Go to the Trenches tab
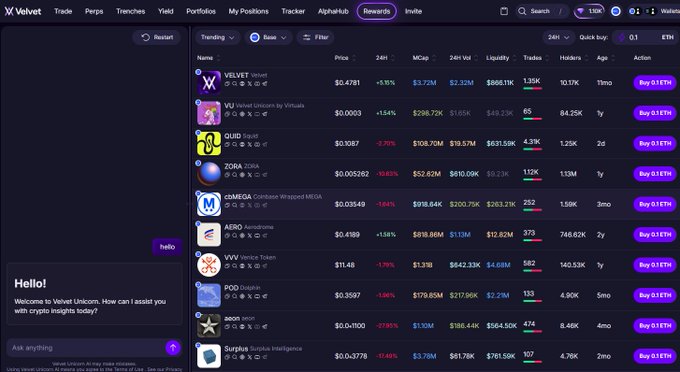Image resolution: width=680 pixels, height=372 pixels. tap(131, 11)
